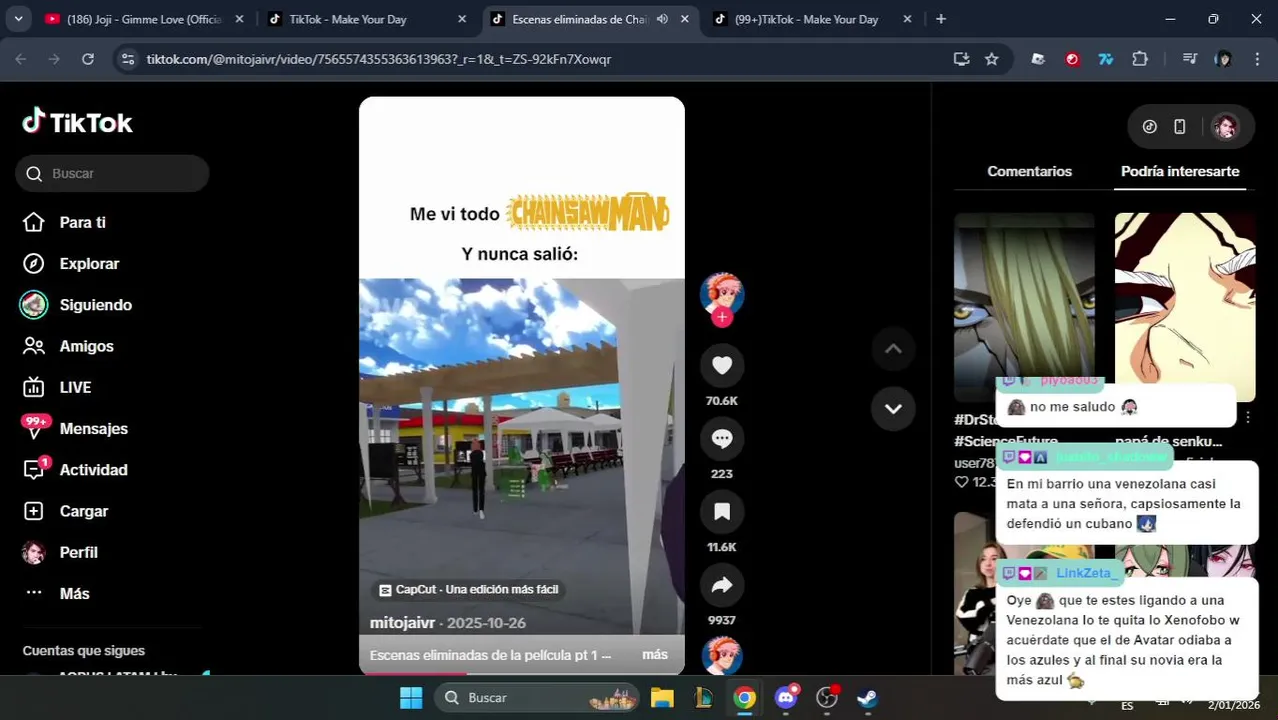This screenshot has height=720, width=1278.
Task: Open the red circular extension icon
Action: tap(1072, 59)
